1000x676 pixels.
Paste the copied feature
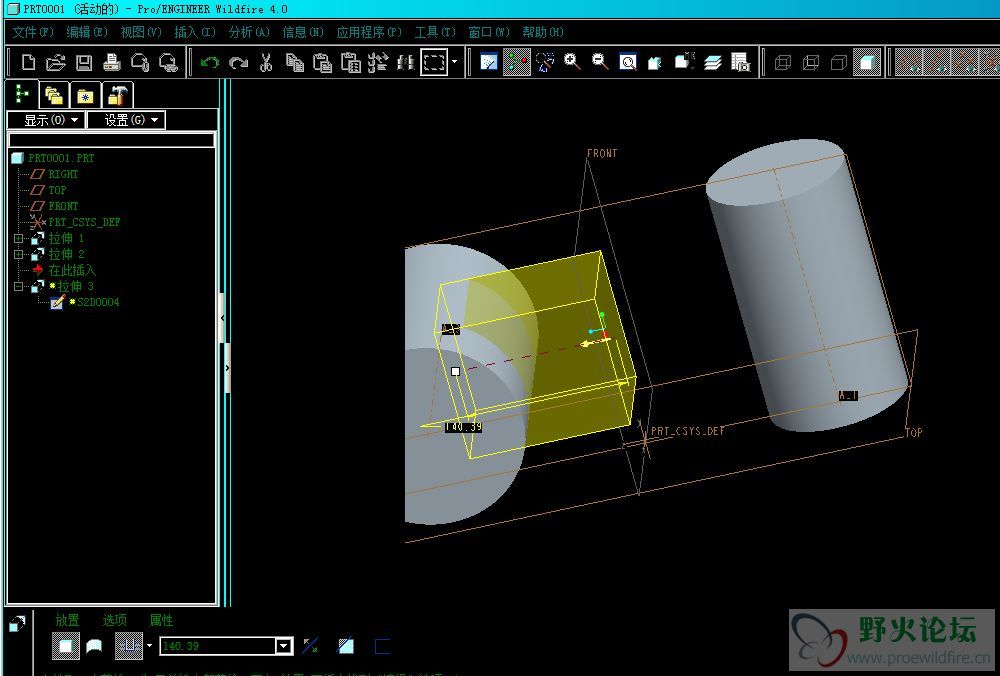coord(322,62)
